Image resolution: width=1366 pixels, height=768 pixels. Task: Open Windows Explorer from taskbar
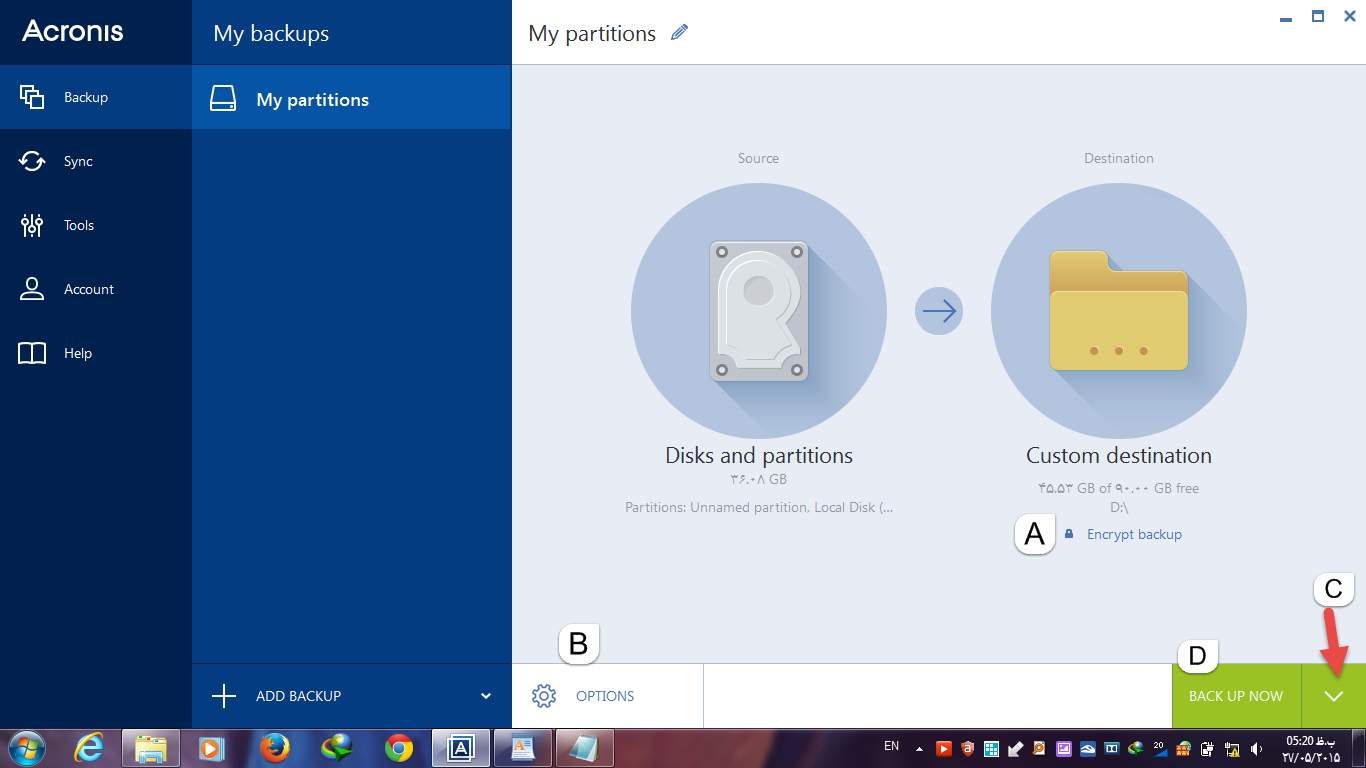click(x=151, y=748)
